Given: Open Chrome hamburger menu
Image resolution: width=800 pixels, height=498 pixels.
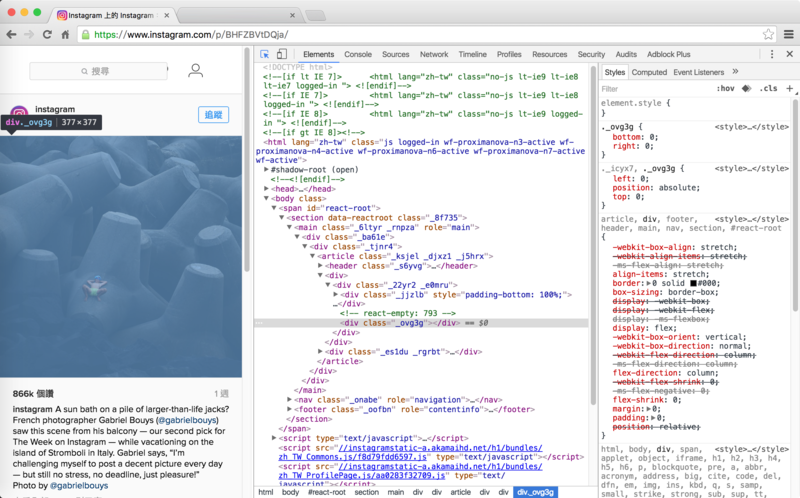Looking at the screenshot, I should coord(789,35).
